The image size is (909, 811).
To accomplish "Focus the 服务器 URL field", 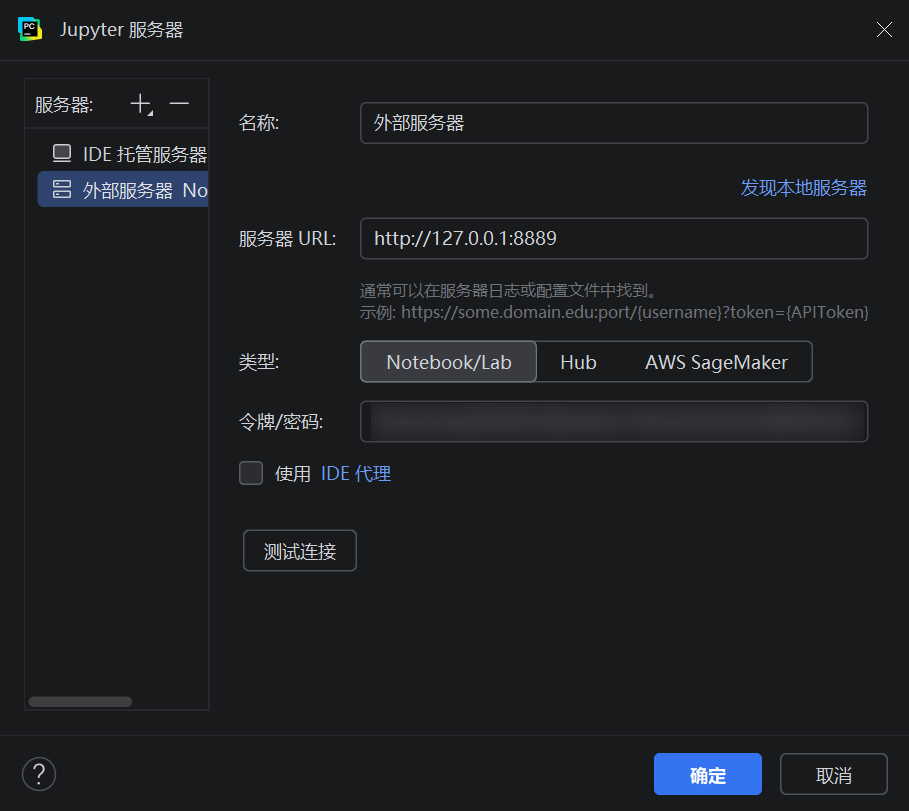I will click(614, 238).
